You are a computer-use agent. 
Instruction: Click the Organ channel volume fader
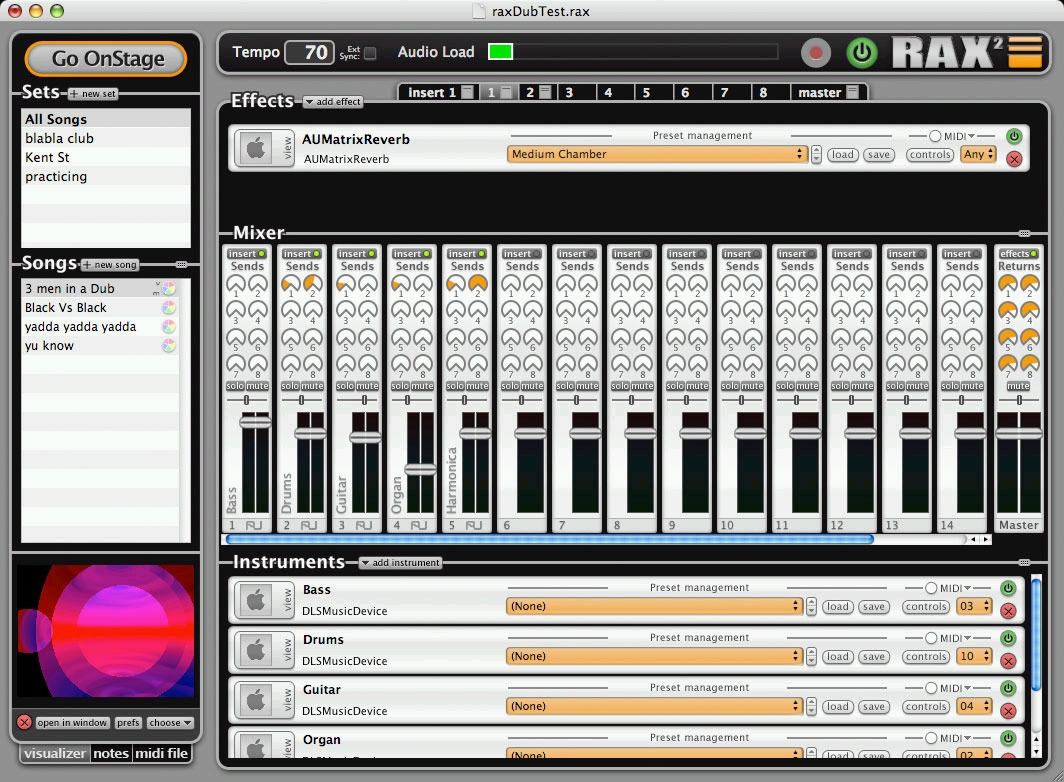(421, 469)
